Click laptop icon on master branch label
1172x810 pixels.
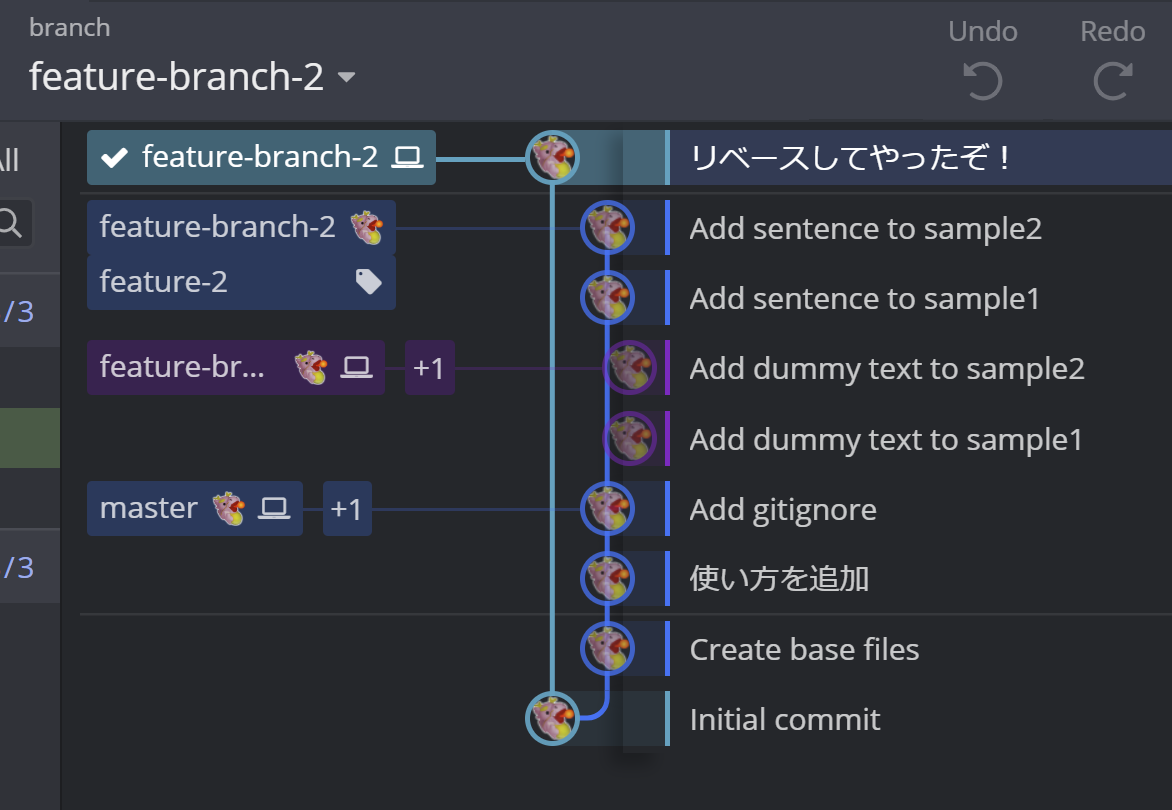[273, 509]
